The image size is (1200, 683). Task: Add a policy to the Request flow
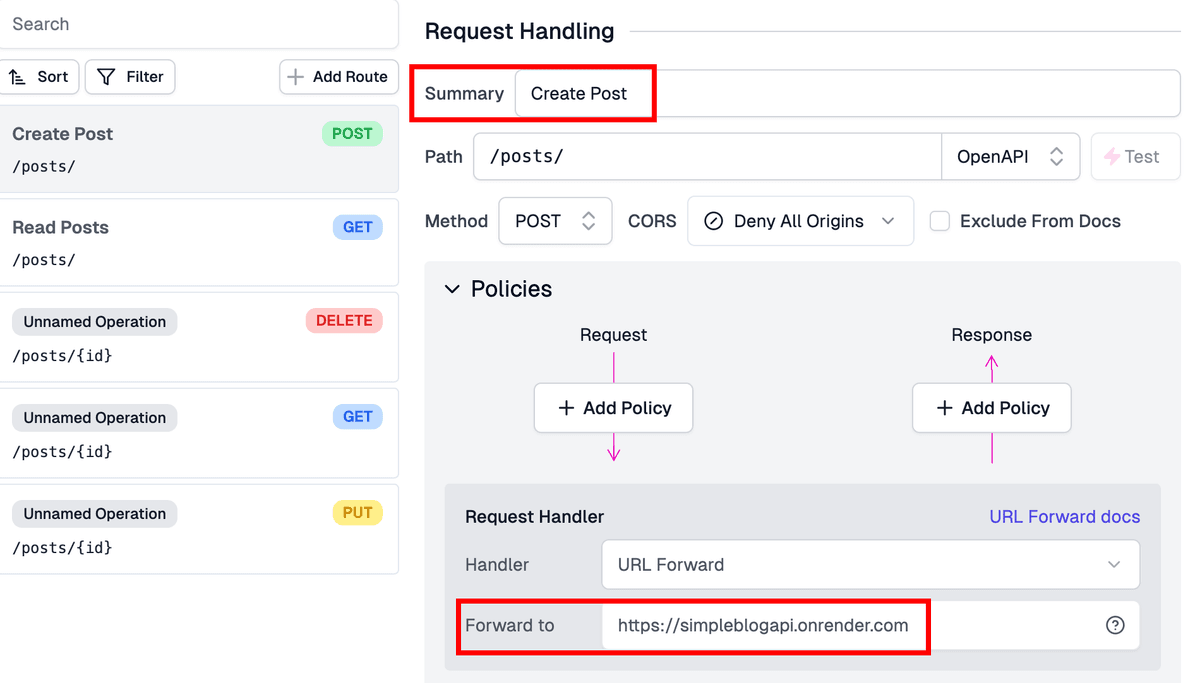[613, 408]
